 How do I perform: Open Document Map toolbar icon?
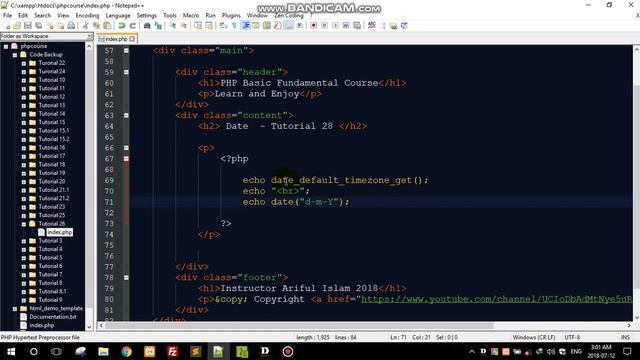click(267, 26)
